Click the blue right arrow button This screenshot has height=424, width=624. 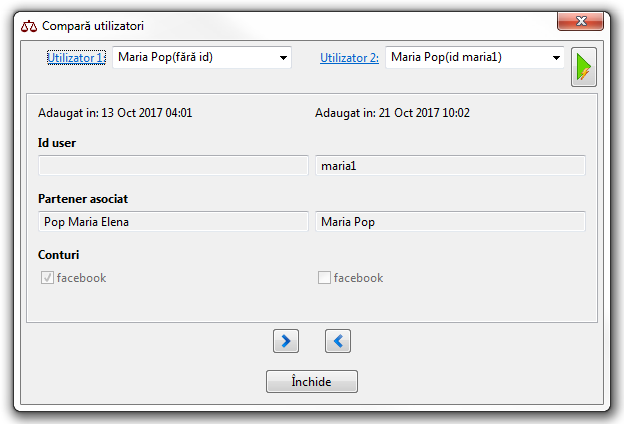pyautogui.click(x=286, y=341)
